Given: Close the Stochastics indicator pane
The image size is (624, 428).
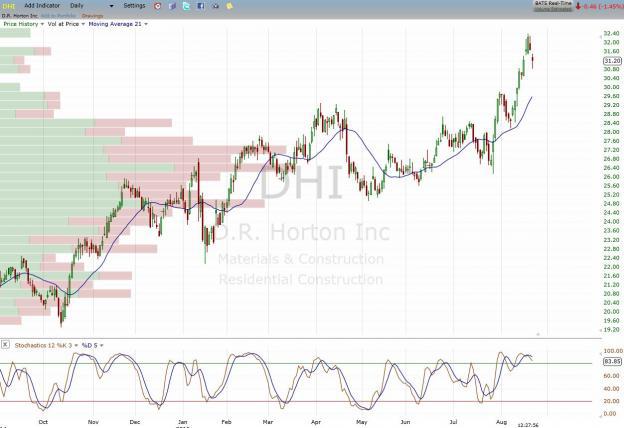Looking at the screenshot, I should tap(5, 344).
